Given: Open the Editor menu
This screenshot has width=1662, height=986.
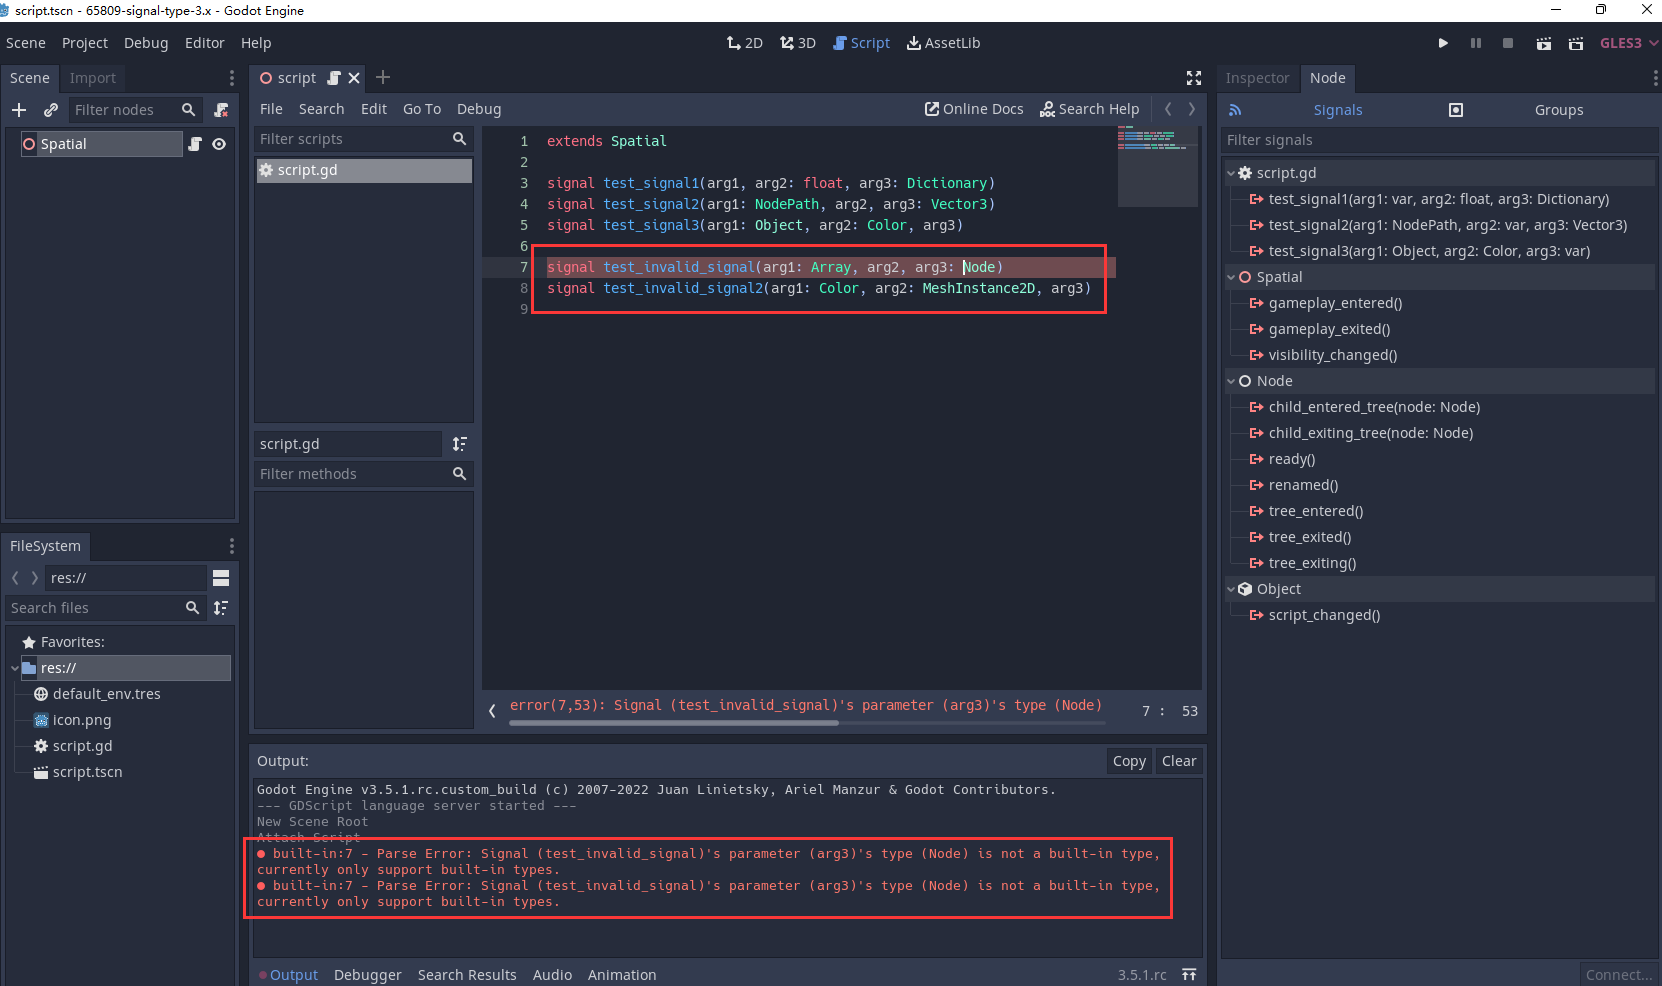Looking at the screenshot, I should coord(204,43).
